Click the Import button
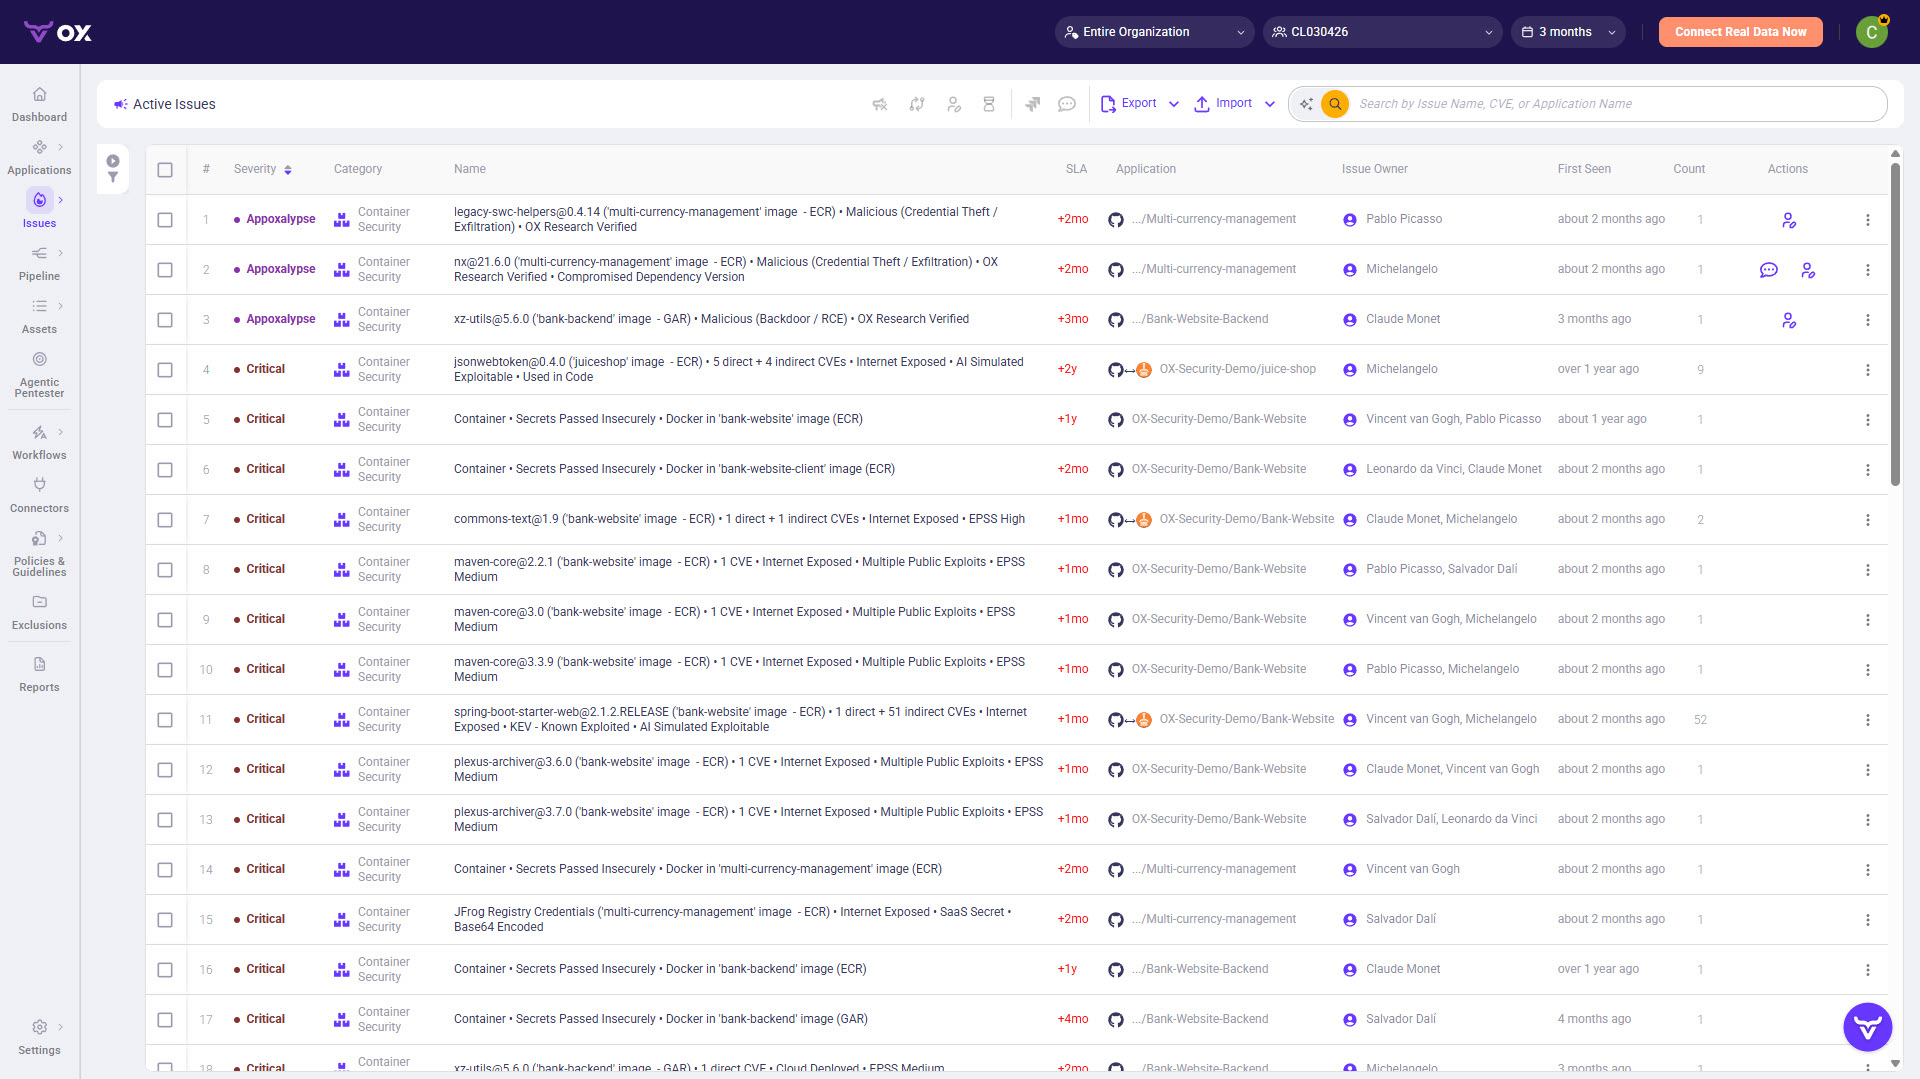The width and height of the screenshot is (1920, 1079). tap(1223, 103)
